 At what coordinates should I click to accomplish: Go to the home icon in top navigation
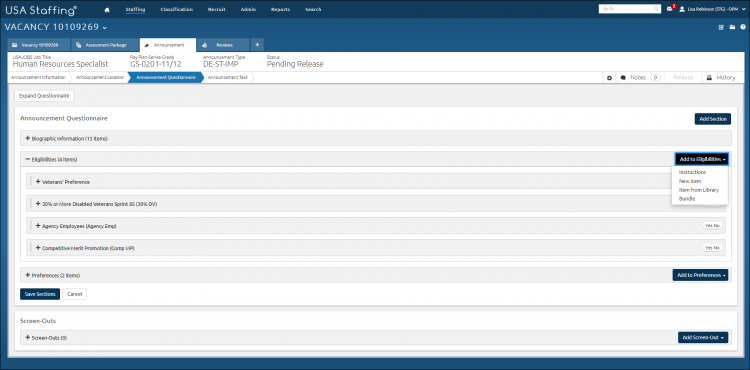click(x=107, y=9)
